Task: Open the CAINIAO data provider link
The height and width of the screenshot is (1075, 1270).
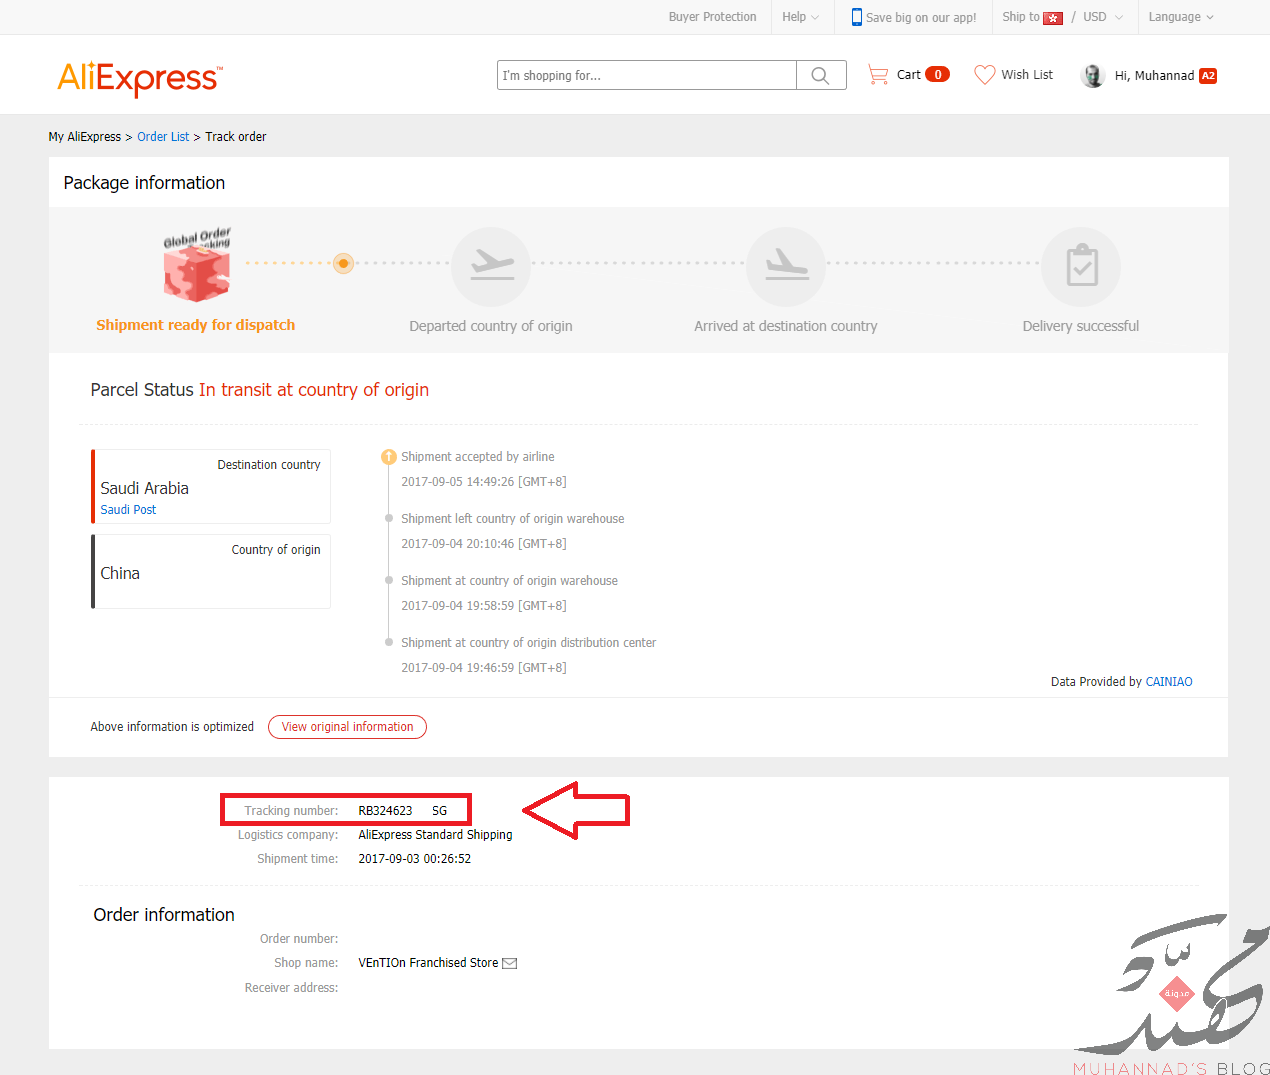Action: (x=1169, y=682)
